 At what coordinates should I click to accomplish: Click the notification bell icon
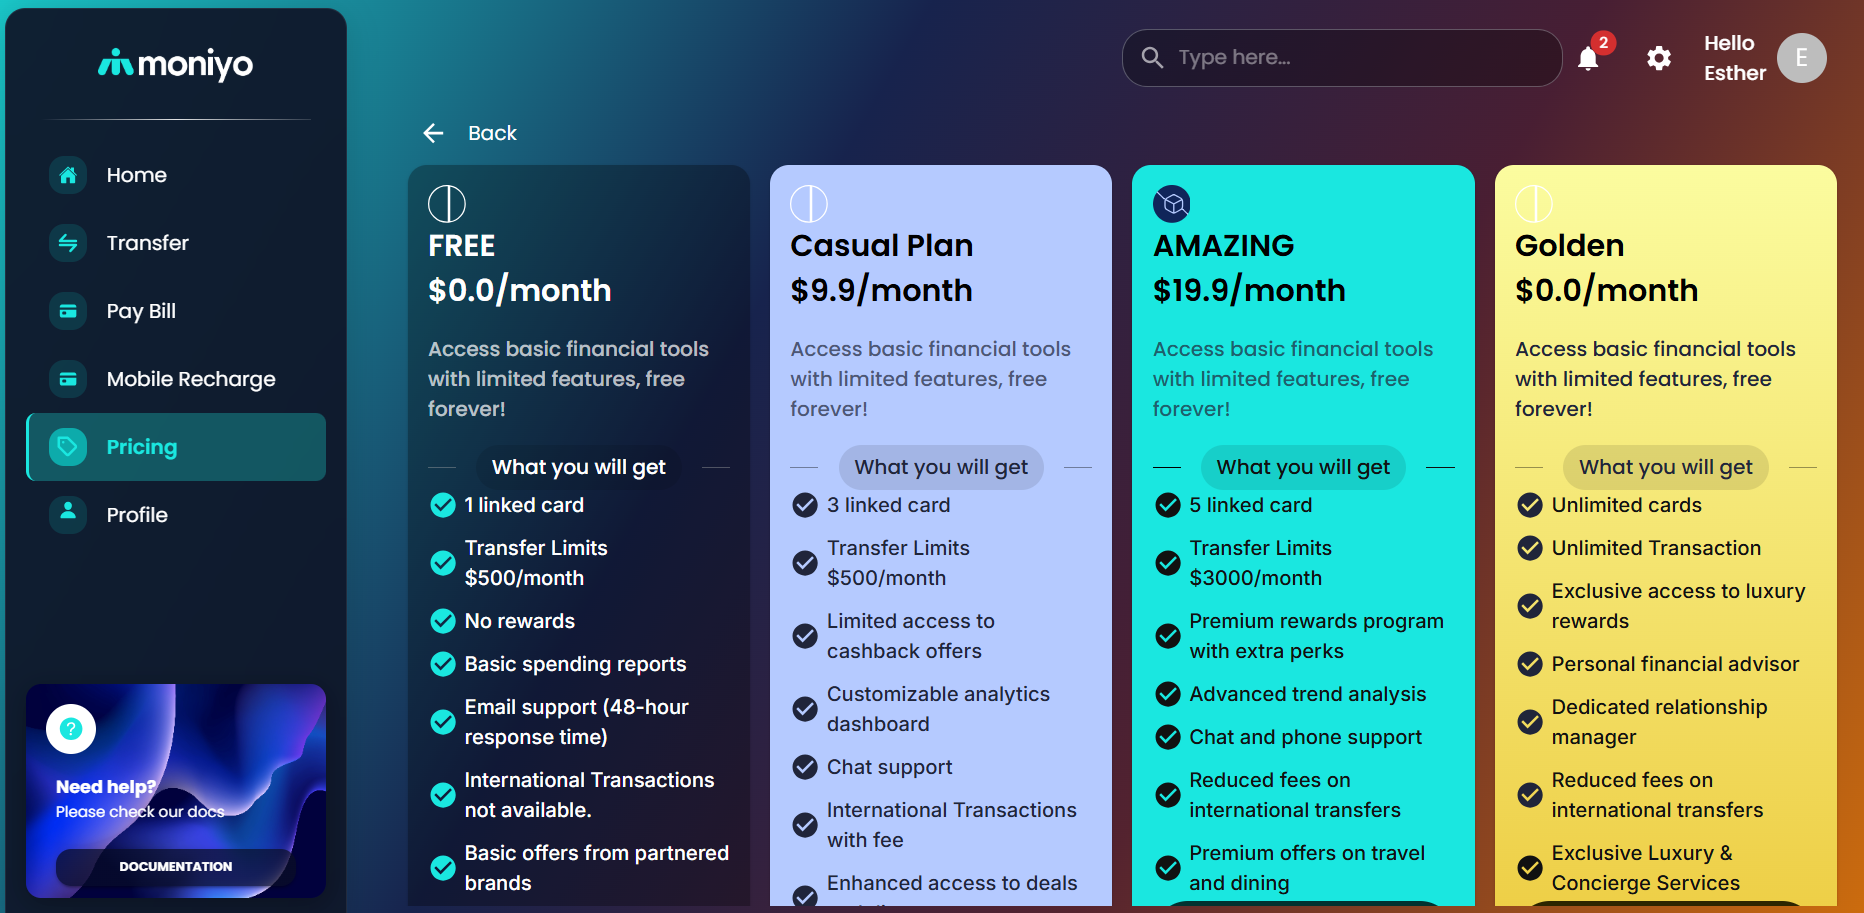[x=1588, y=59]
